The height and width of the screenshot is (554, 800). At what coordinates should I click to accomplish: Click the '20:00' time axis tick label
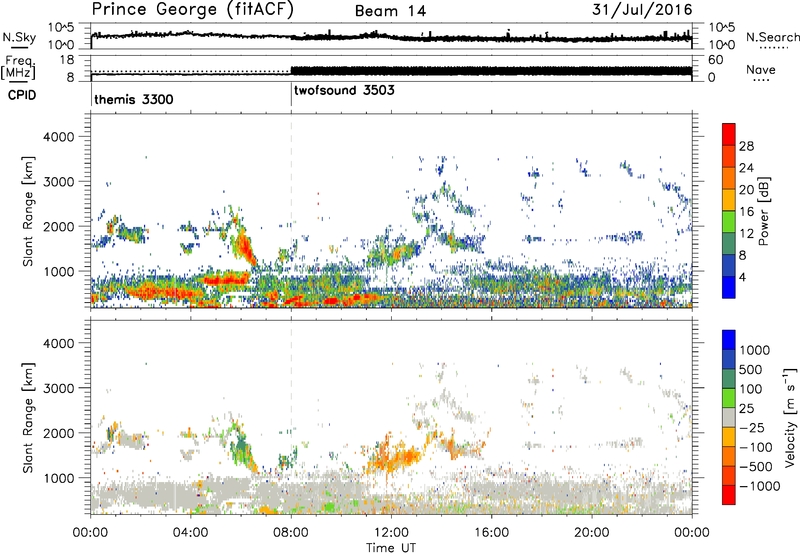click(x=592, y=533)
